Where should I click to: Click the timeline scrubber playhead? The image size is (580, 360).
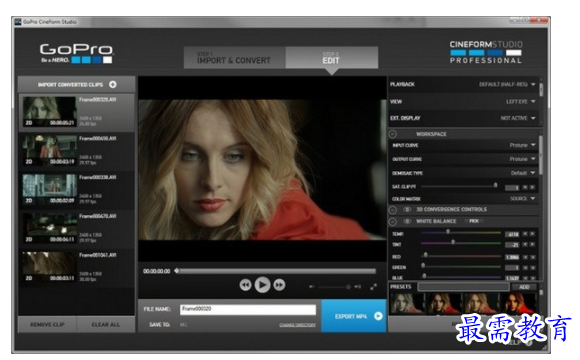coord(177,271)
